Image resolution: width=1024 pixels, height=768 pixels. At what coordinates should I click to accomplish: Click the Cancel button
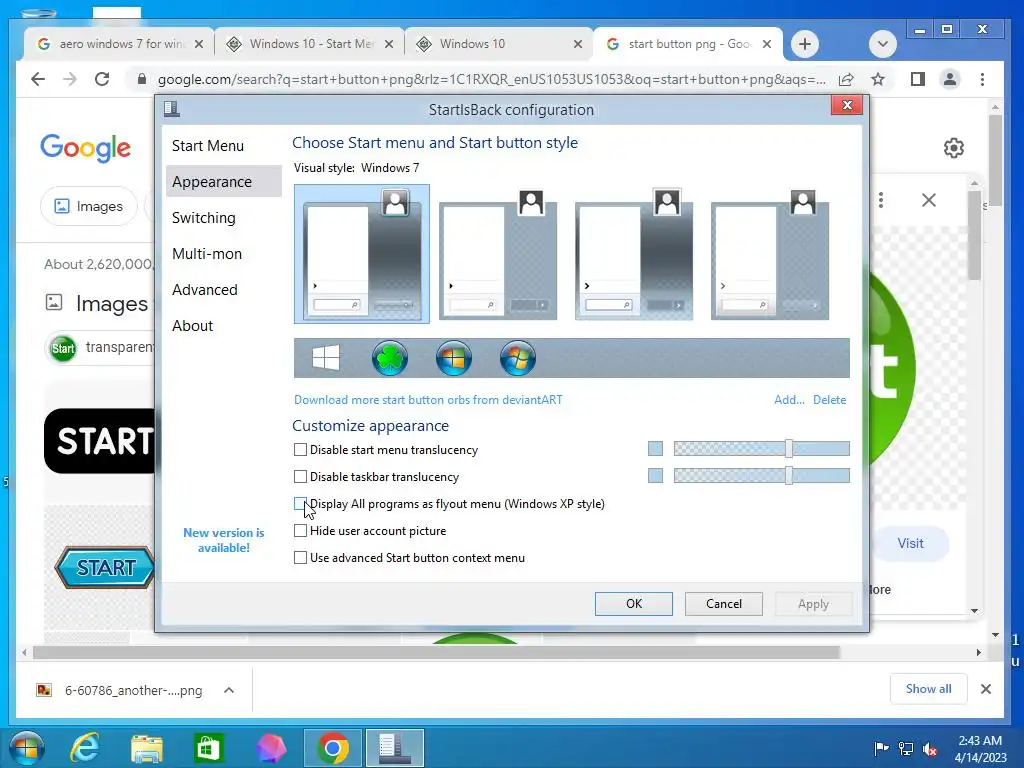click(724, 603)
